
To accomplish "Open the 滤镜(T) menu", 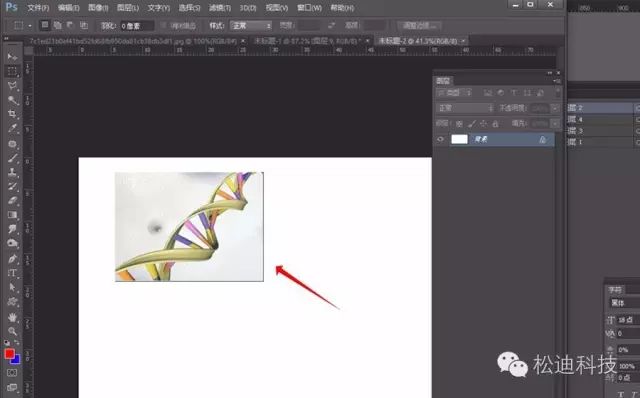I will click(220, 8).
